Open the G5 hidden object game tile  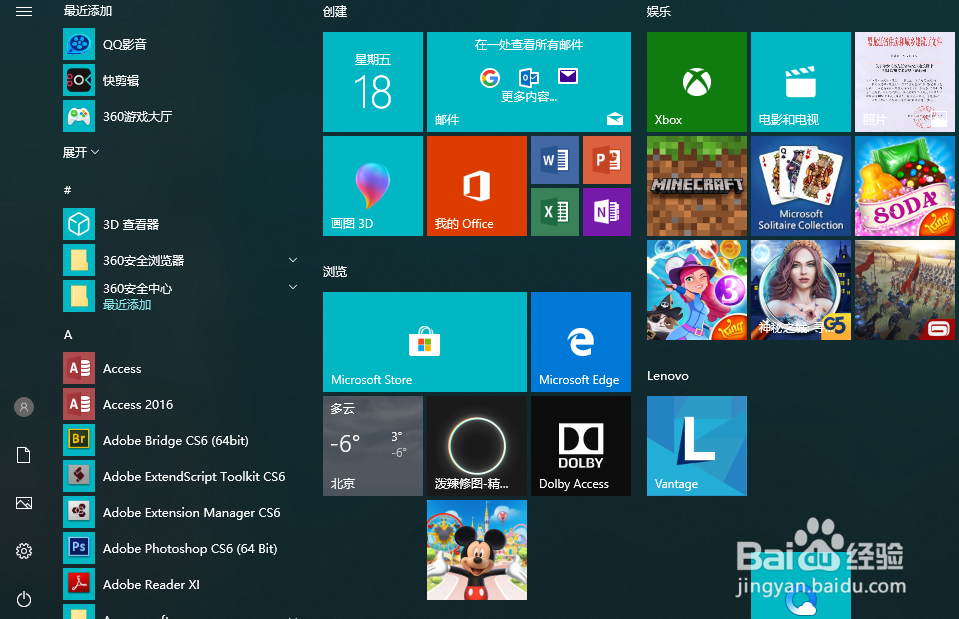(x=801, y=290)
